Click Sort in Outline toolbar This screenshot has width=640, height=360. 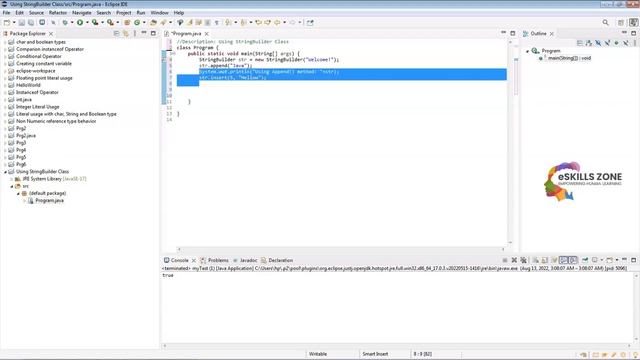coord(589,42)
